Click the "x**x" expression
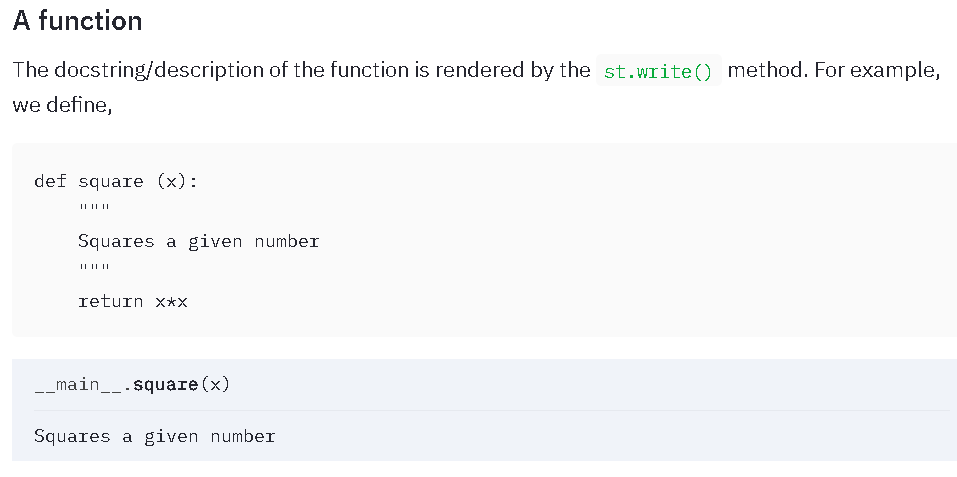The height and width of the screenshot is (477, 957). click(x=171, y=301)
